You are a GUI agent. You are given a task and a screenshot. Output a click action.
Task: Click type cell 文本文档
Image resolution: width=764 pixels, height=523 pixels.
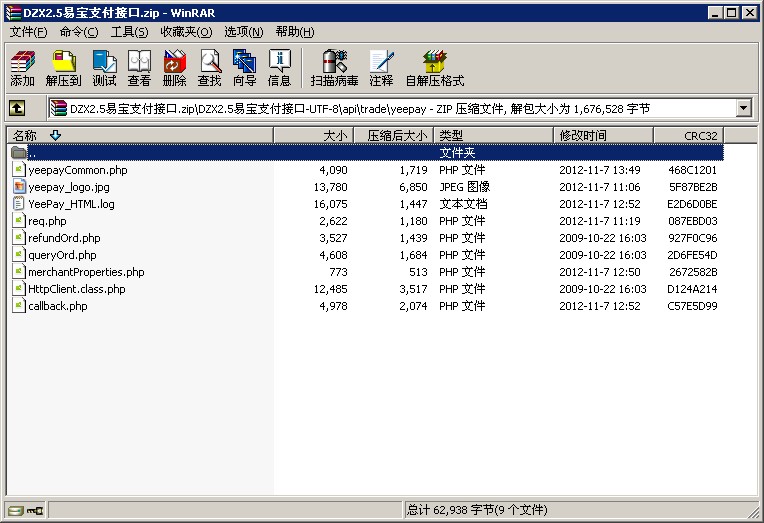(x=463, y=204)
